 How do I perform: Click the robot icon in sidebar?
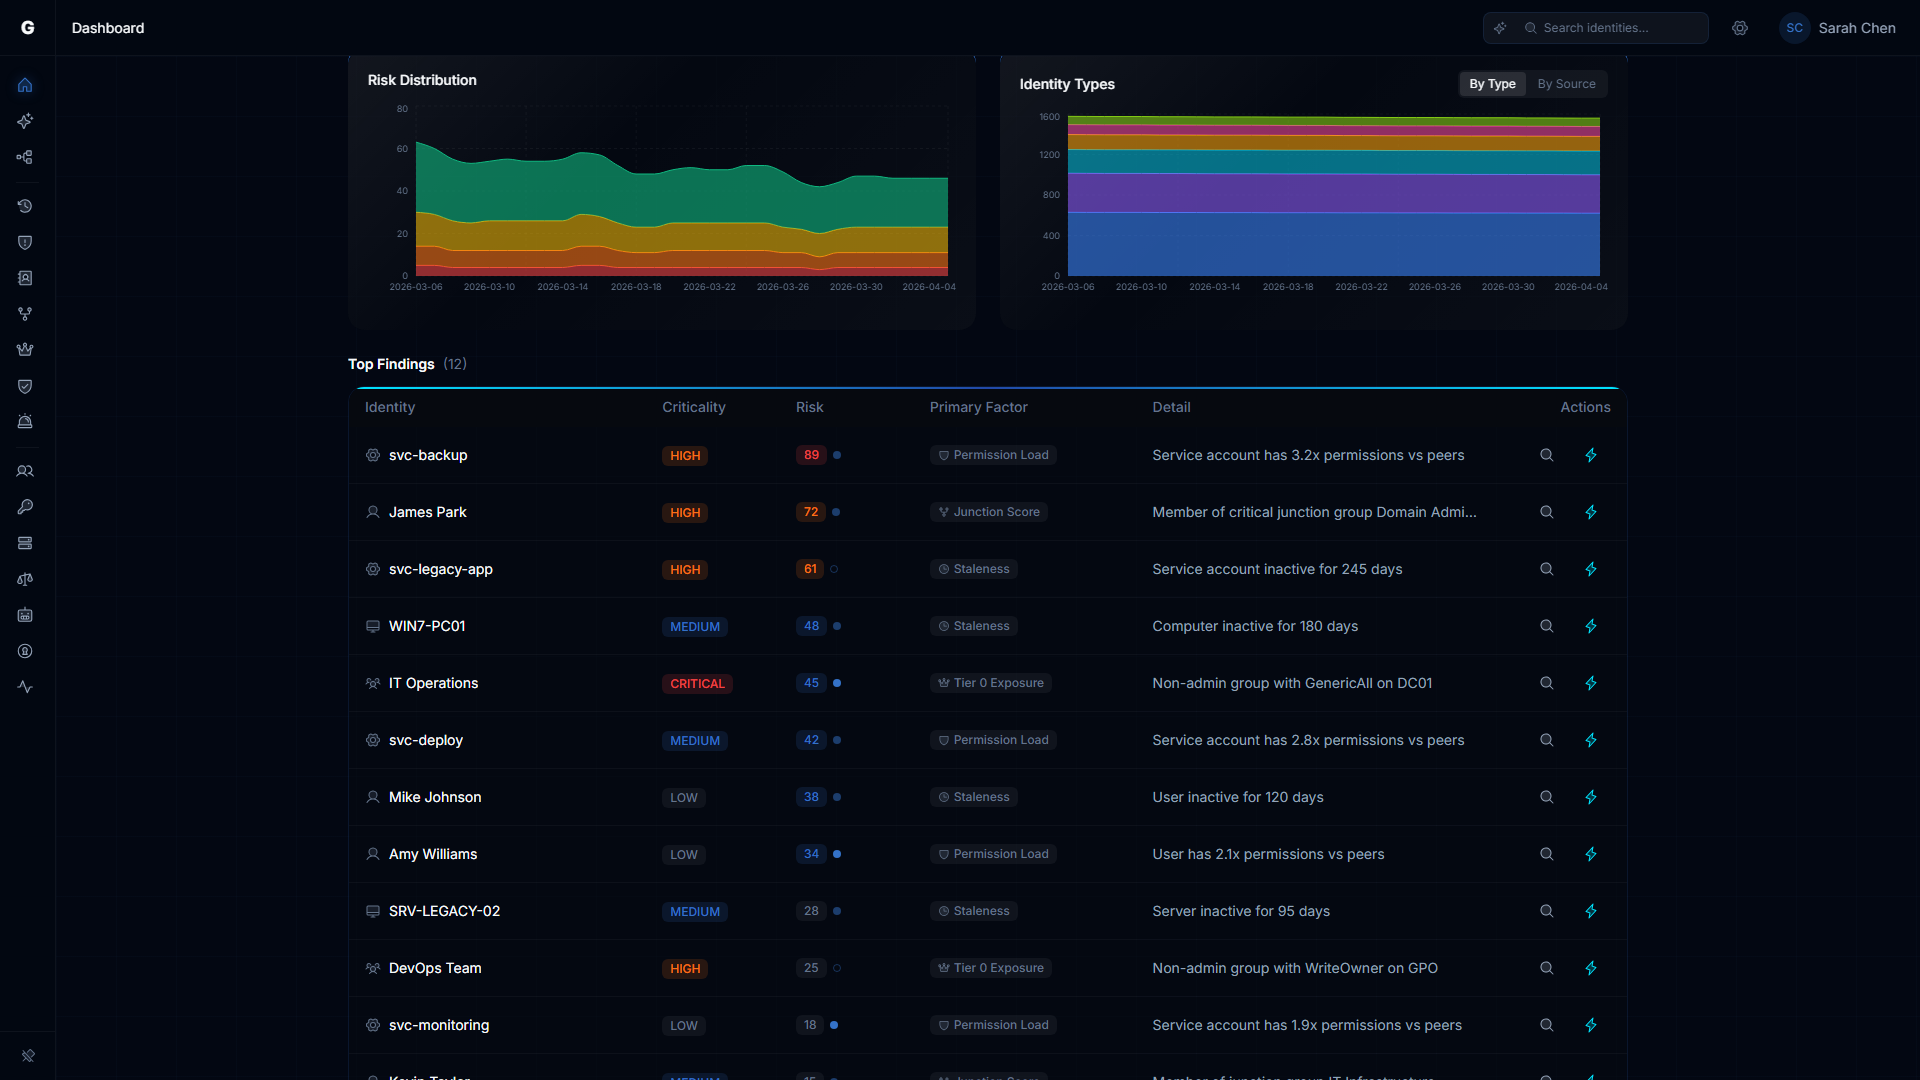25,615
